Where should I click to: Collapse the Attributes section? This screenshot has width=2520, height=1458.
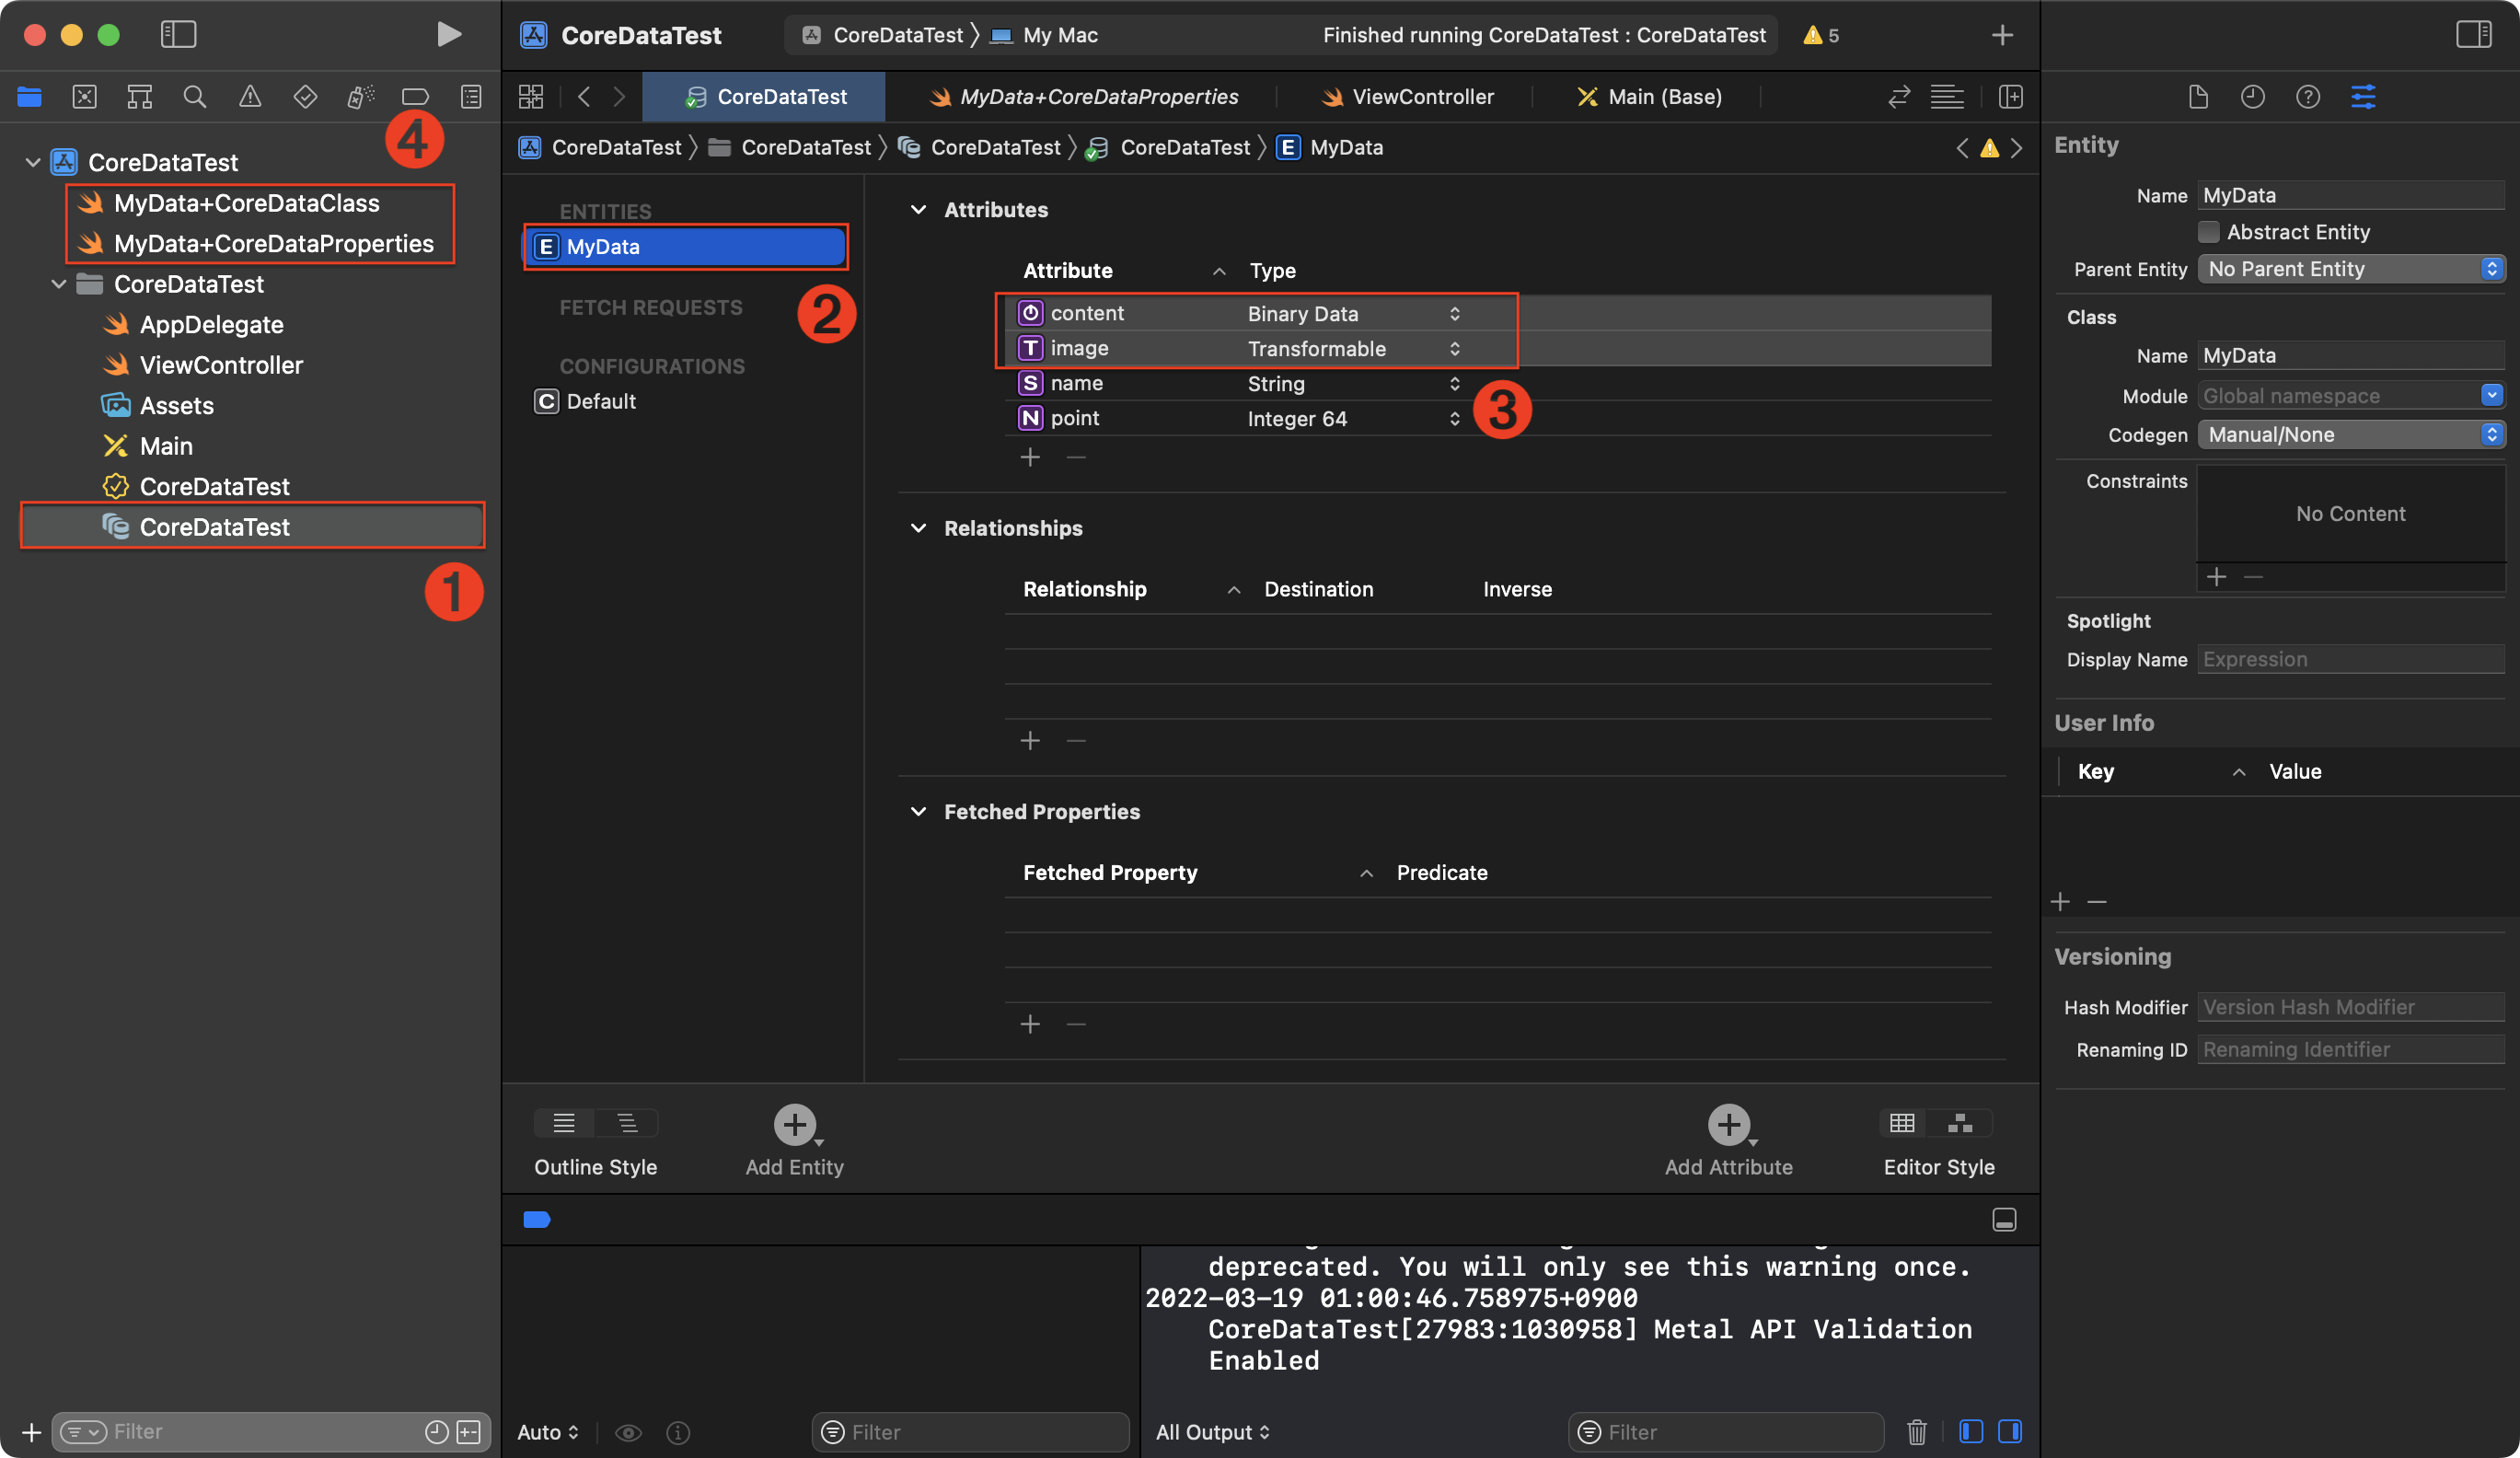point(918,210)
